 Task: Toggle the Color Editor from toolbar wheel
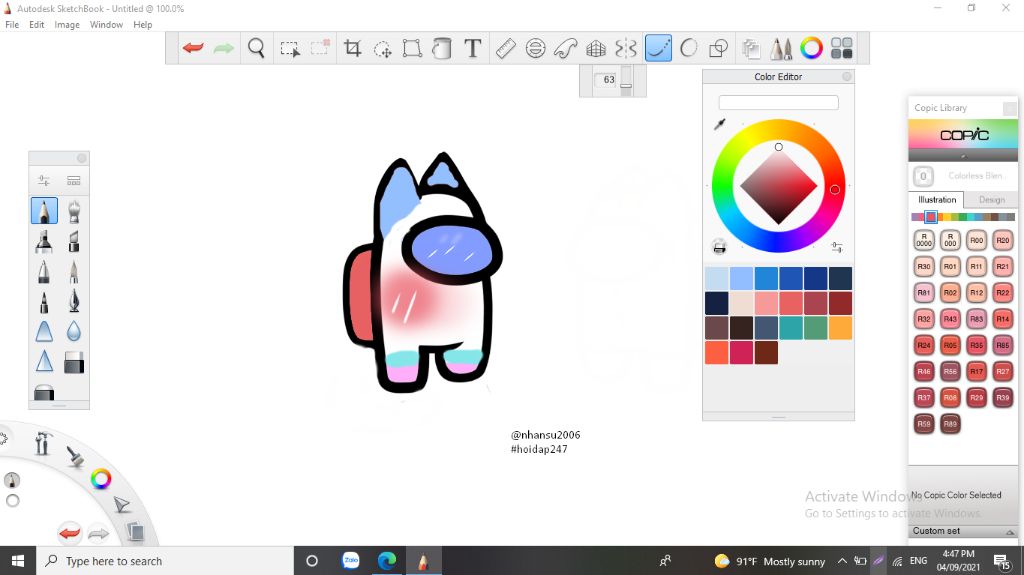pyautogui.click(x=811, y=48)
